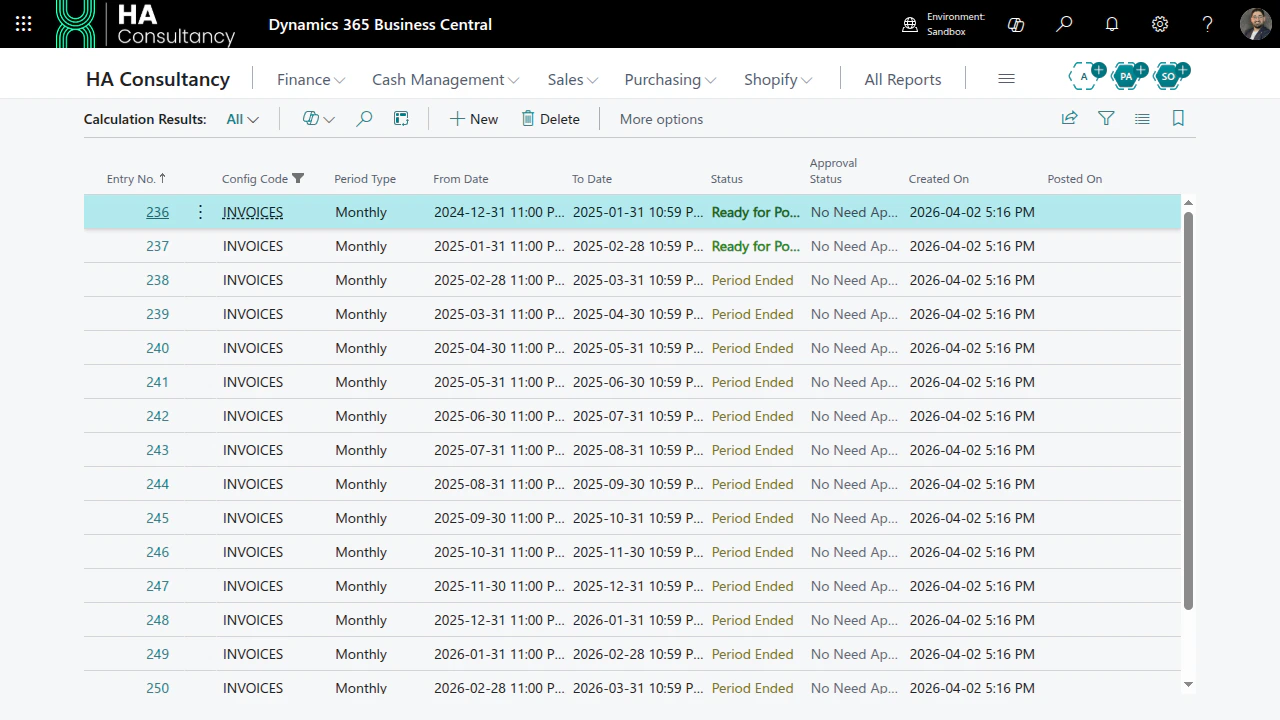Screen dimensions: 1280x720
Task: Sort by the Entry No. column header
Action: 136,179
